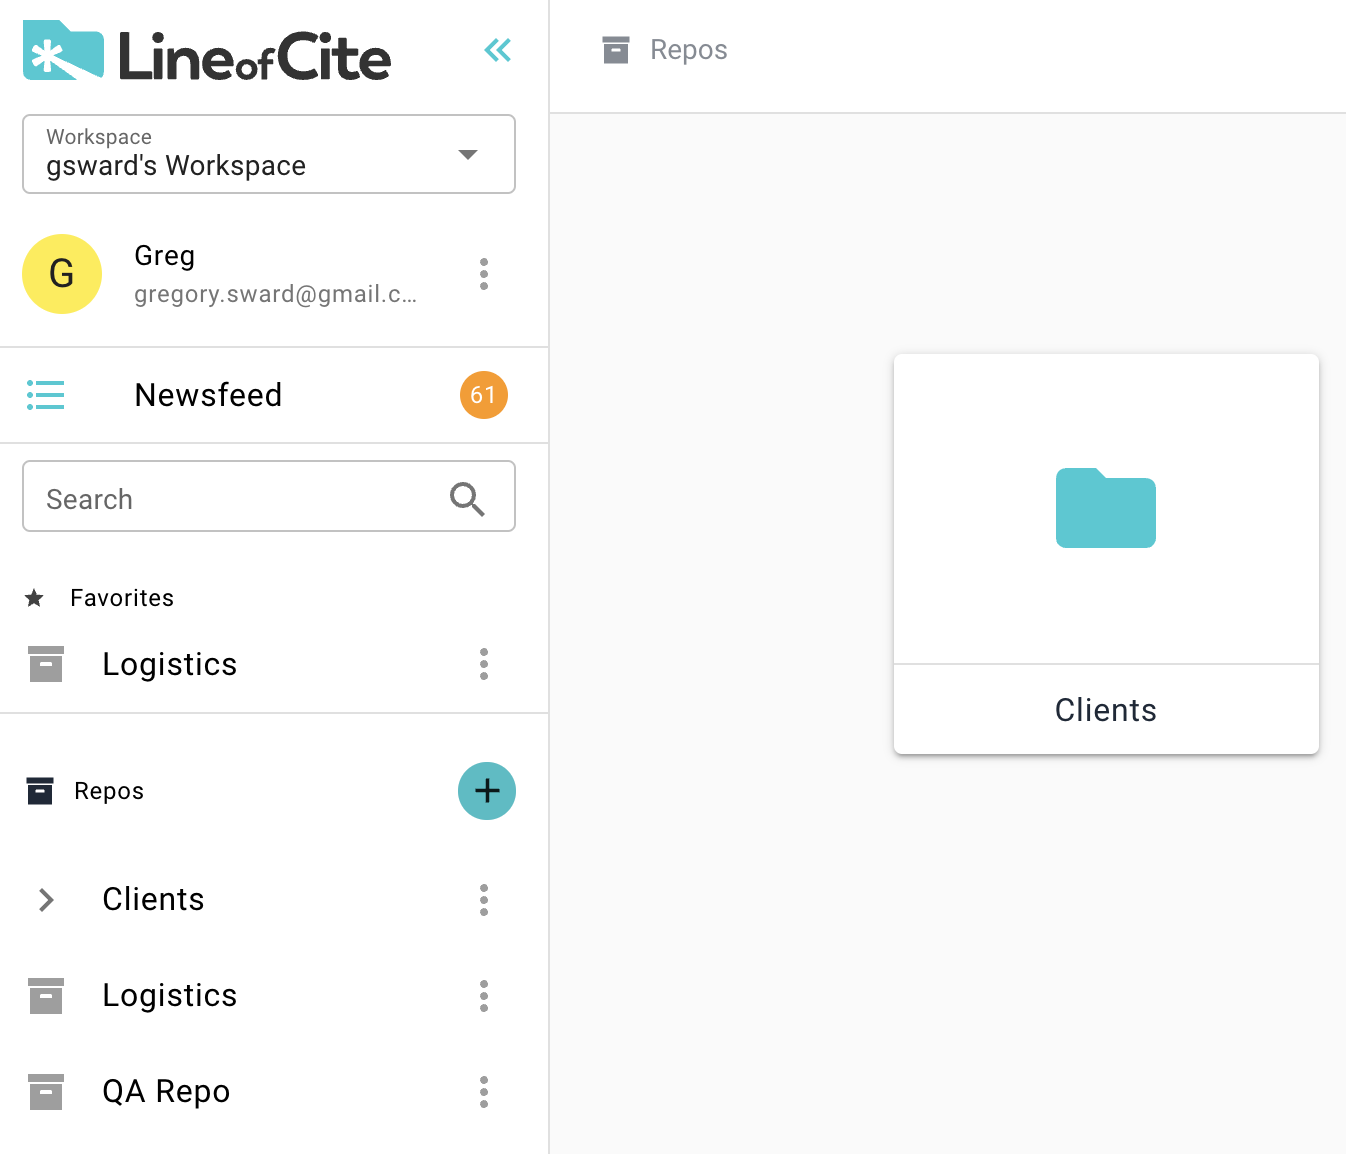Image resolution: width=1346 pixels, height=1154 pixels.
Task: Open options for favorited Logistics repo
Action: pyautogui.click(x=484, y=664)
